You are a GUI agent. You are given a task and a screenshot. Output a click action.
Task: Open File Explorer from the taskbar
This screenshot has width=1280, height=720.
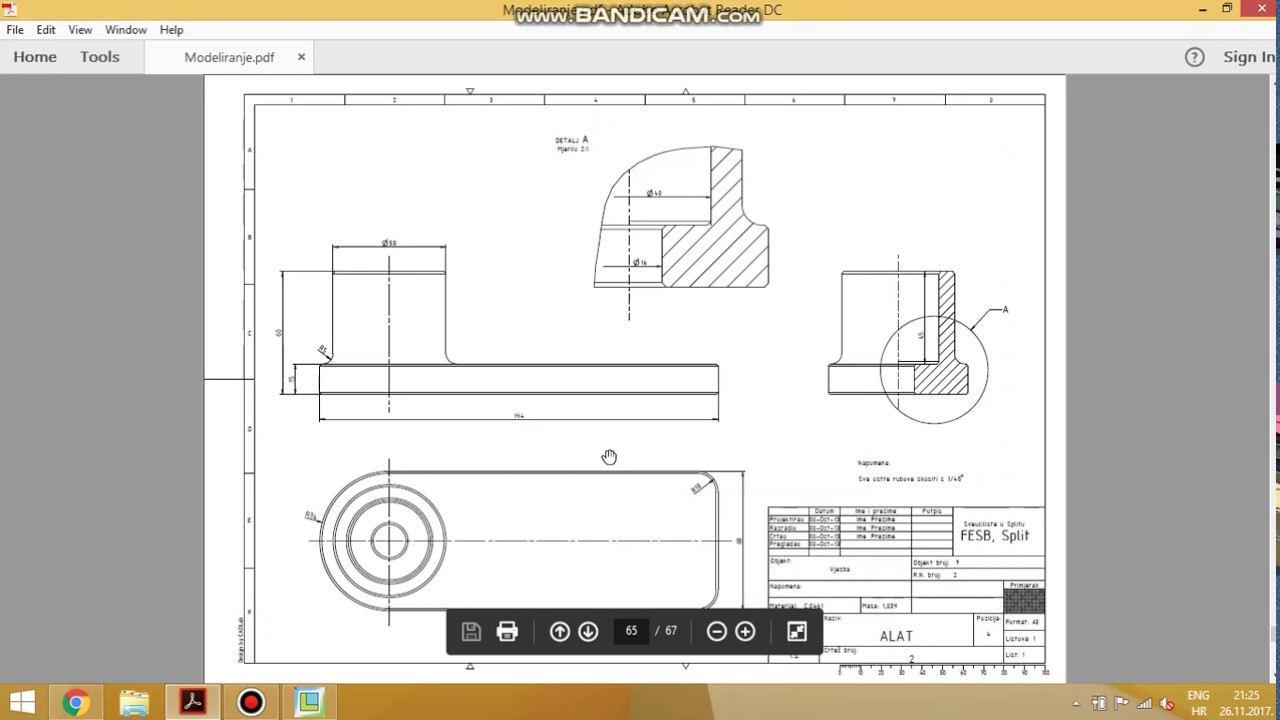tap(134, 703)
